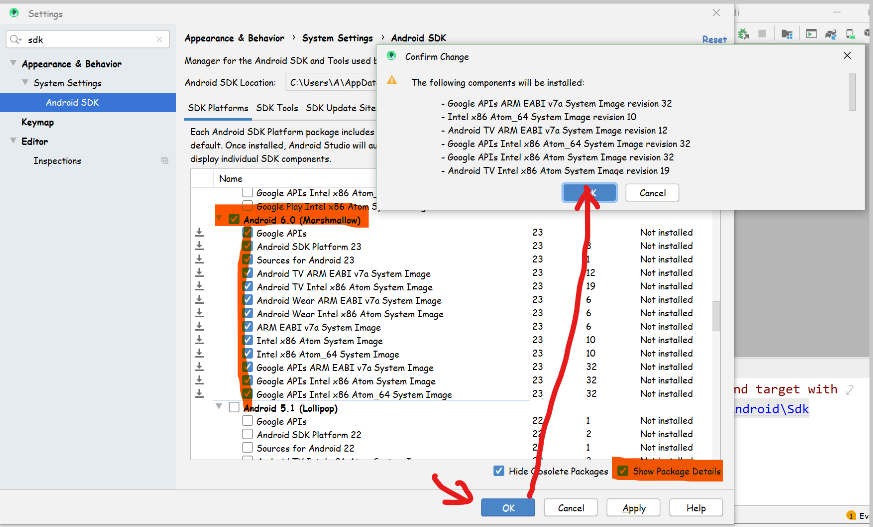This screenshot has height=527, width=873.
Task: Click download icon for Sources for Android 23 row
Action: (199, 259)
